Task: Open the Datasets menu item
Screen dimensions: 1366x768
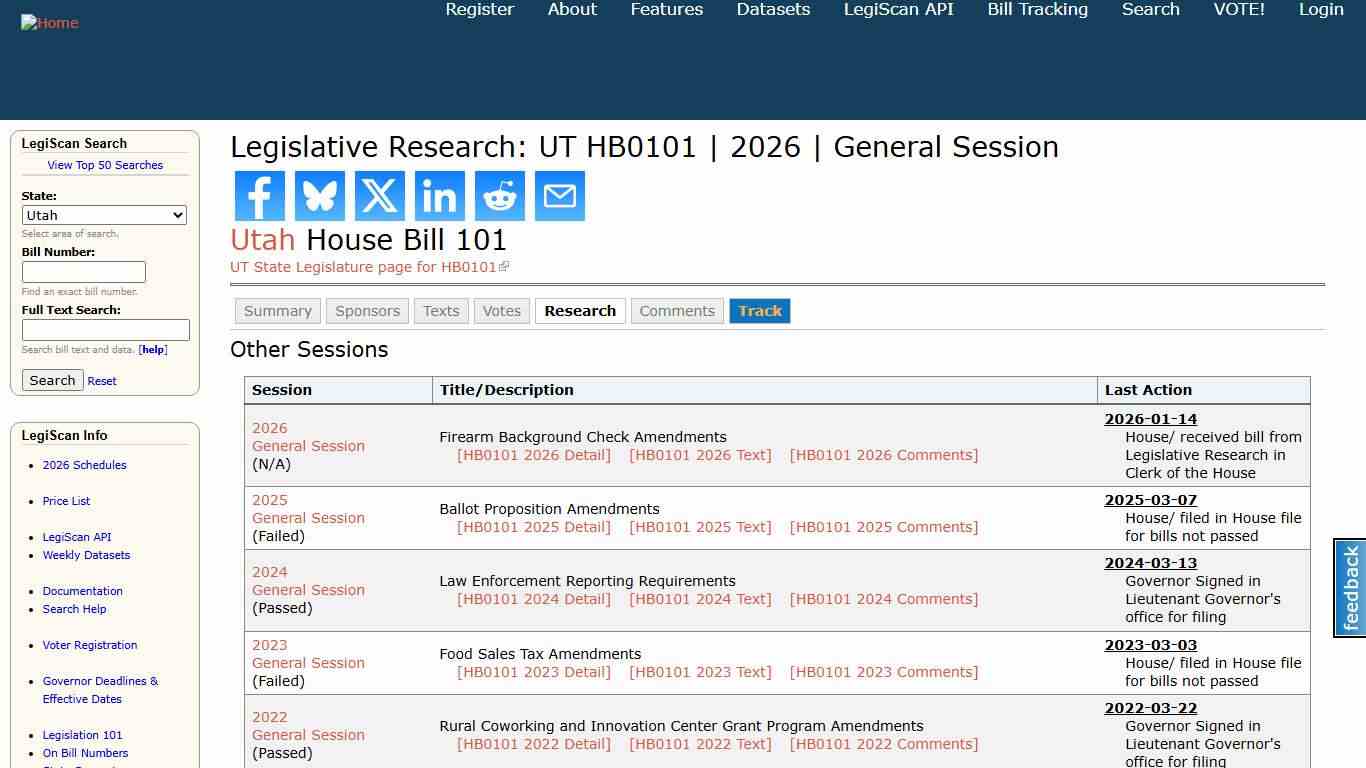Action: coord(772,9)
